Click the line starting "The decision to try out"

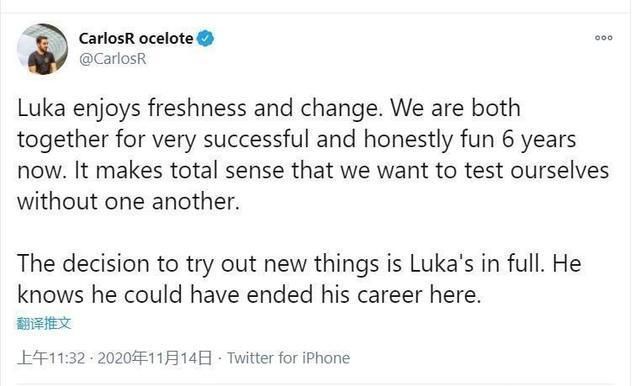(299, 264)
